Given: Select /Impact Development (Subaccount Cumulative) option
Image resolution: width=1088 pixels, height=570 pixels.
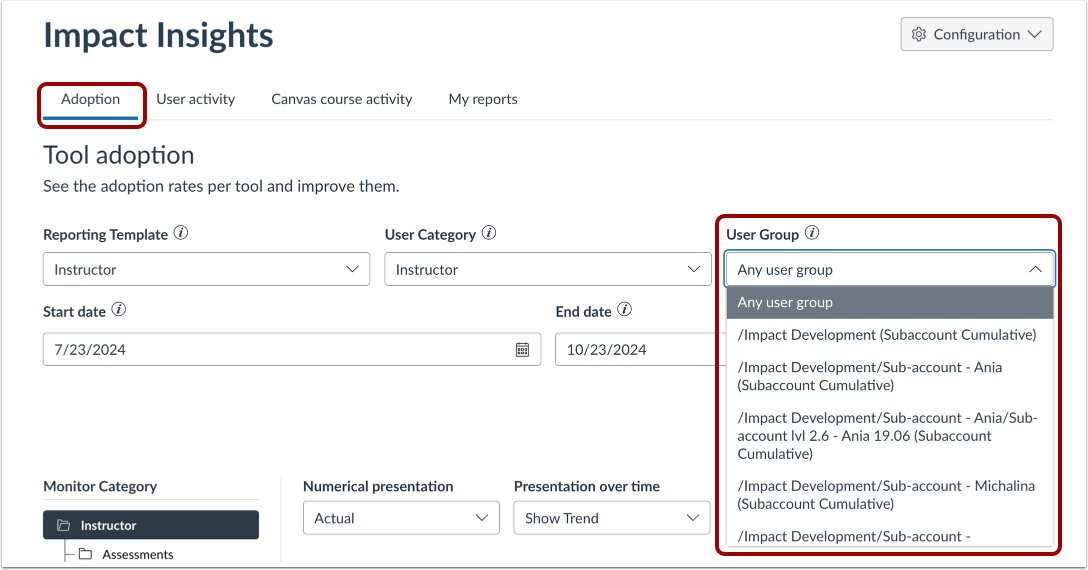Looking at the screenshot, I should pos(887,335).
